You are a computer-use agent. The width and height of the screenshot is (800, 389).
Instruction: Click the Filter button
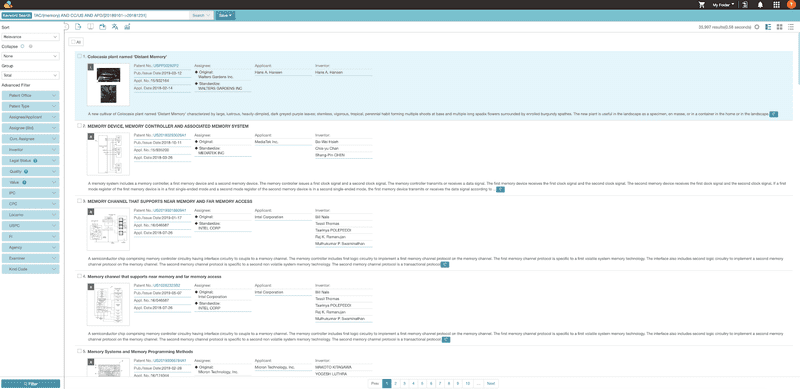point(31,383)
